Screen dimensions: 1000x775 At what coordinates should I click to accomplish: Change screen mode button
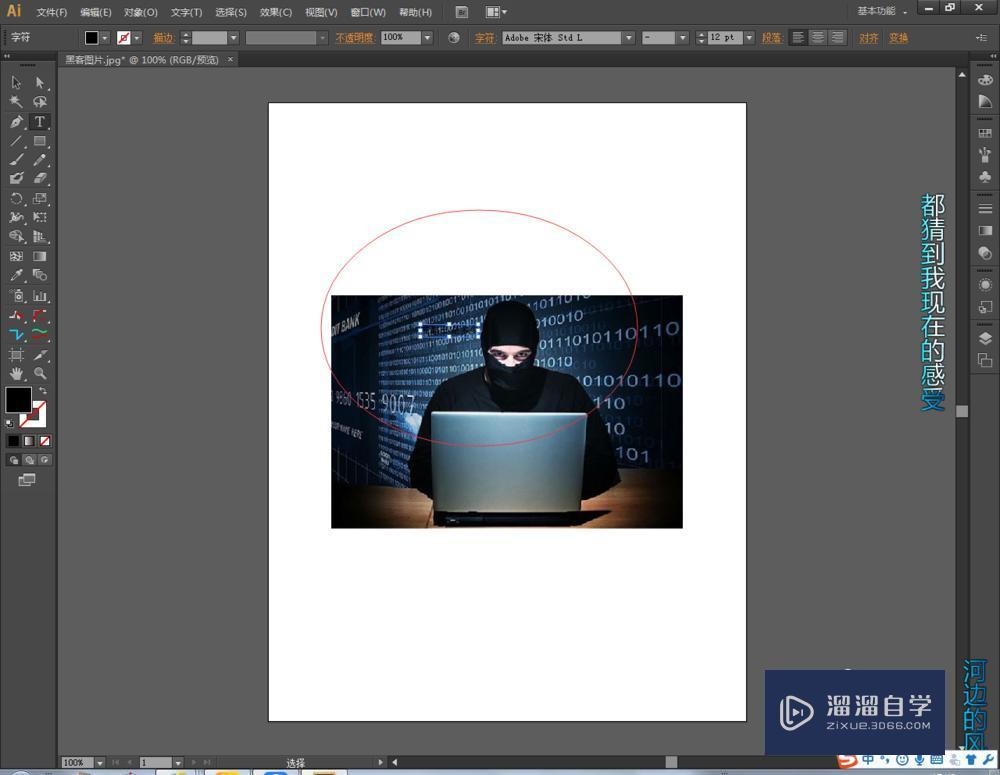coord(27,480)
